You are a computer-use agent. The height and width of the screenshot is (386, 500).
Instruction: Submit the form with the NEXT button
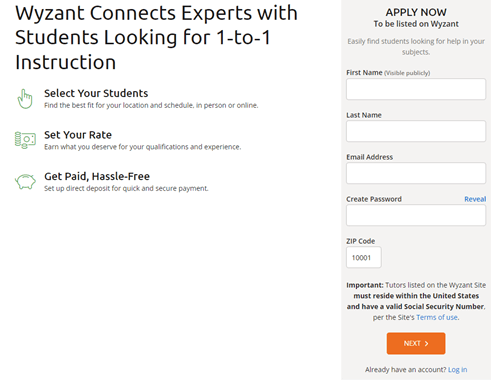(416, 343)
